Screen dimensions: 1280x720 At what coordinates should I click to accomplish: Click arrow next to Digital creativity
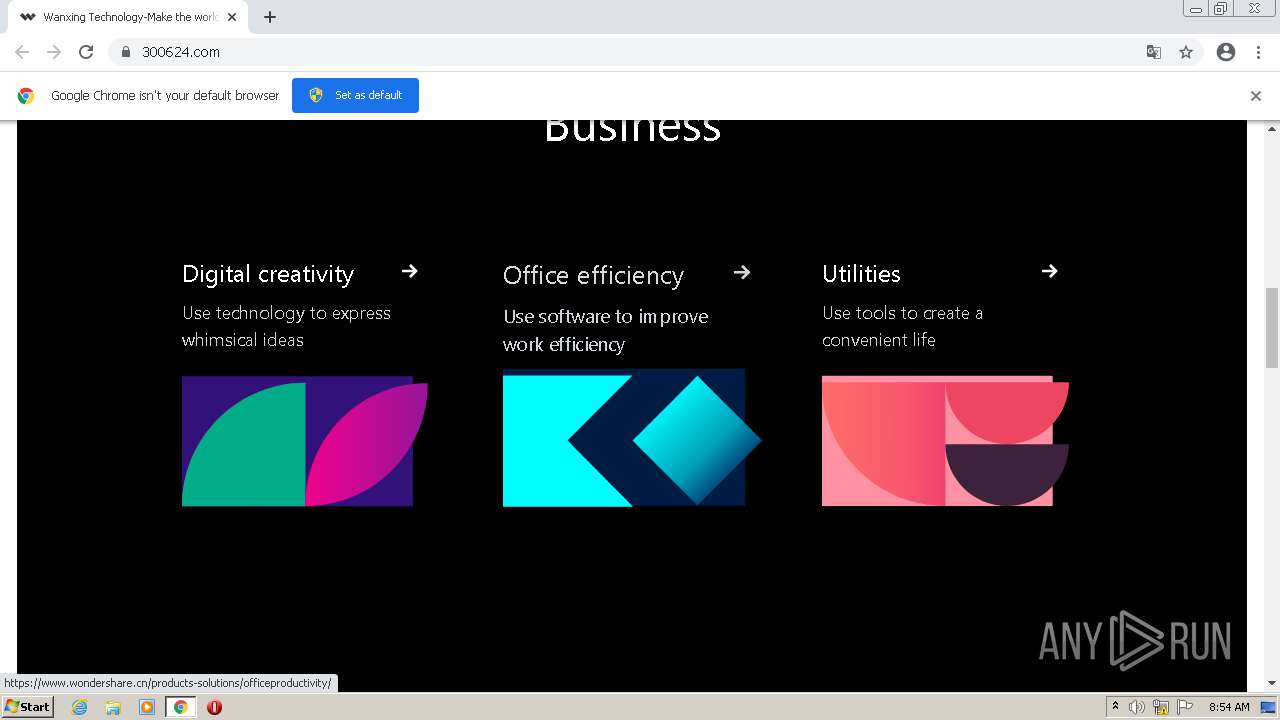409,271
